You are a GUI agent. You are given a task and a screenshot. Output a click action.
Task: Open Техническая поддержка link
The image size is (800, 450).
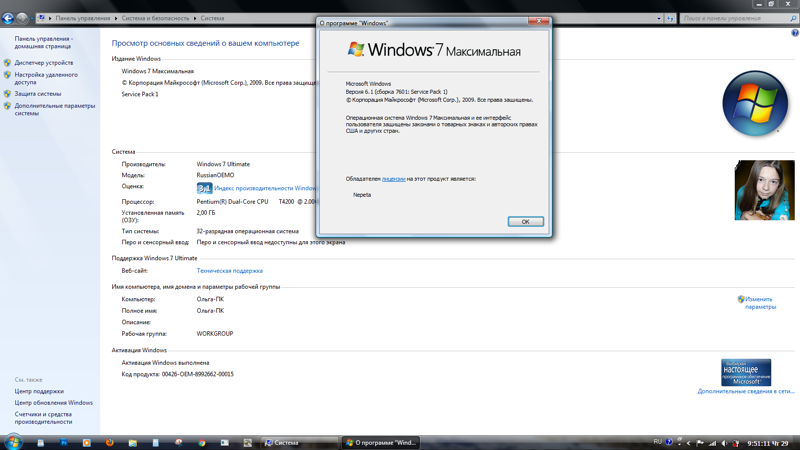click(x=230, y=271)
